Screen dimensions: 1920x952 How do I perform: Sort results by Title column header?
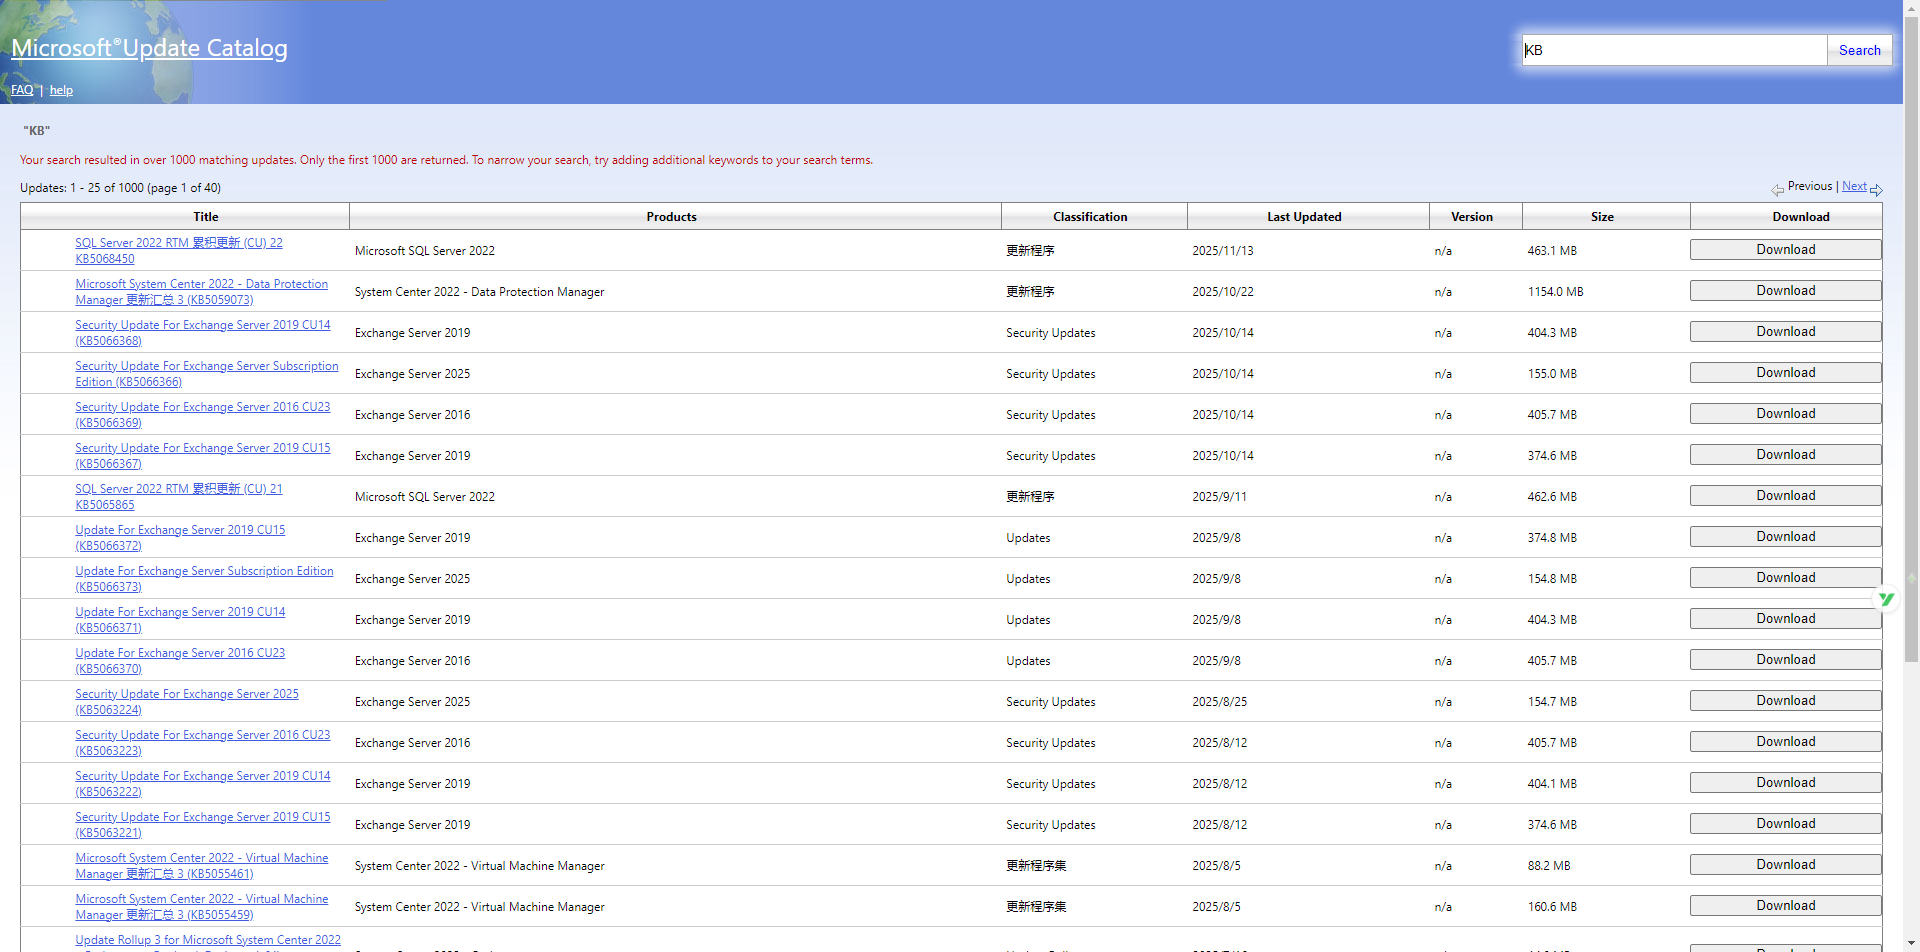click(205, 217)
